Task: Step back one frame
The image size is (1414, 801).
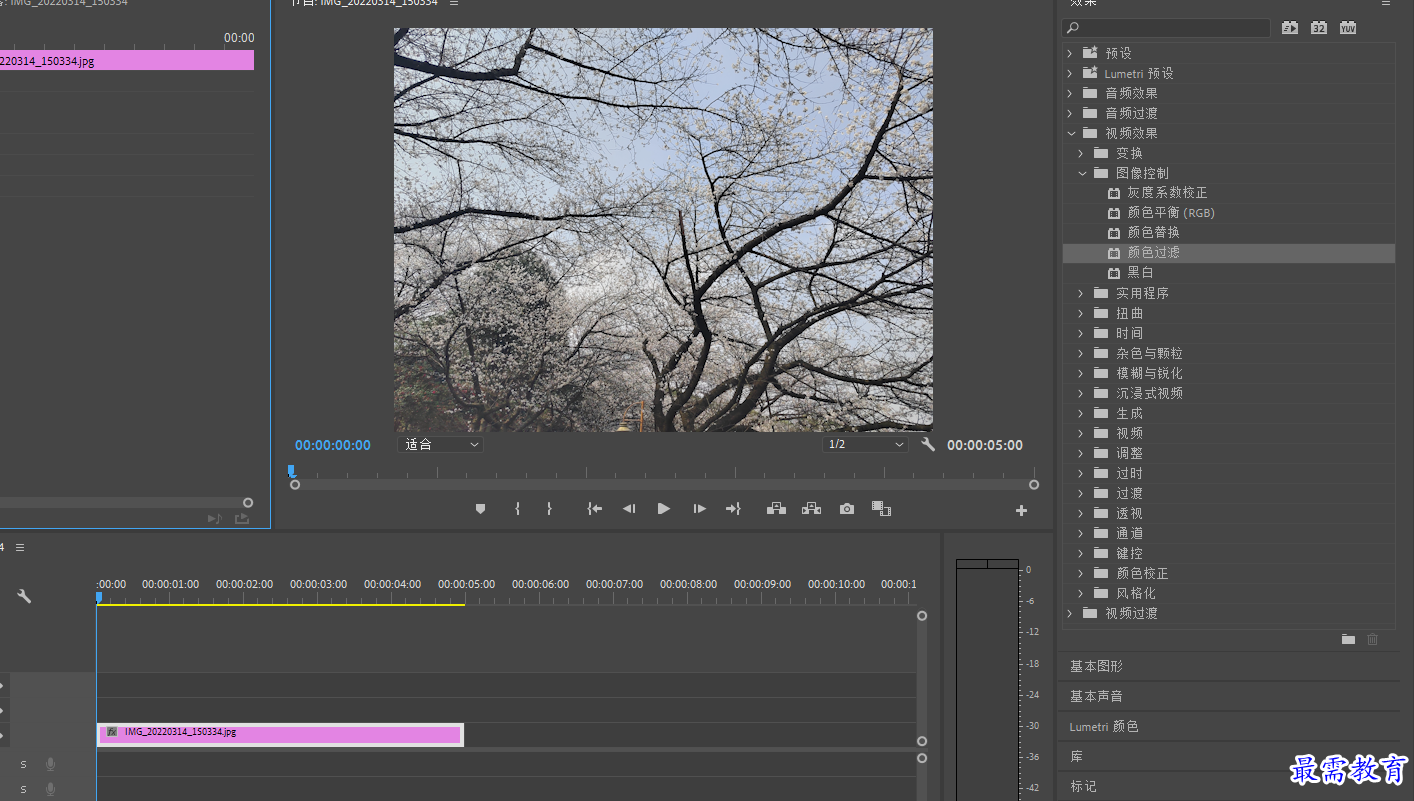Action: [629, 509]
